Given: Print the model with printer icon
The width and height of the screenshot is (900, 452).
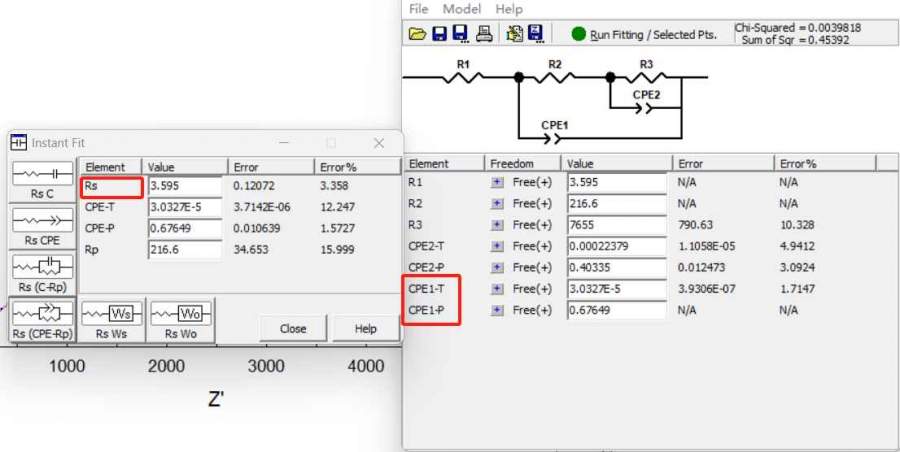Looking at the screenshot, I should [x=484, y=34].
